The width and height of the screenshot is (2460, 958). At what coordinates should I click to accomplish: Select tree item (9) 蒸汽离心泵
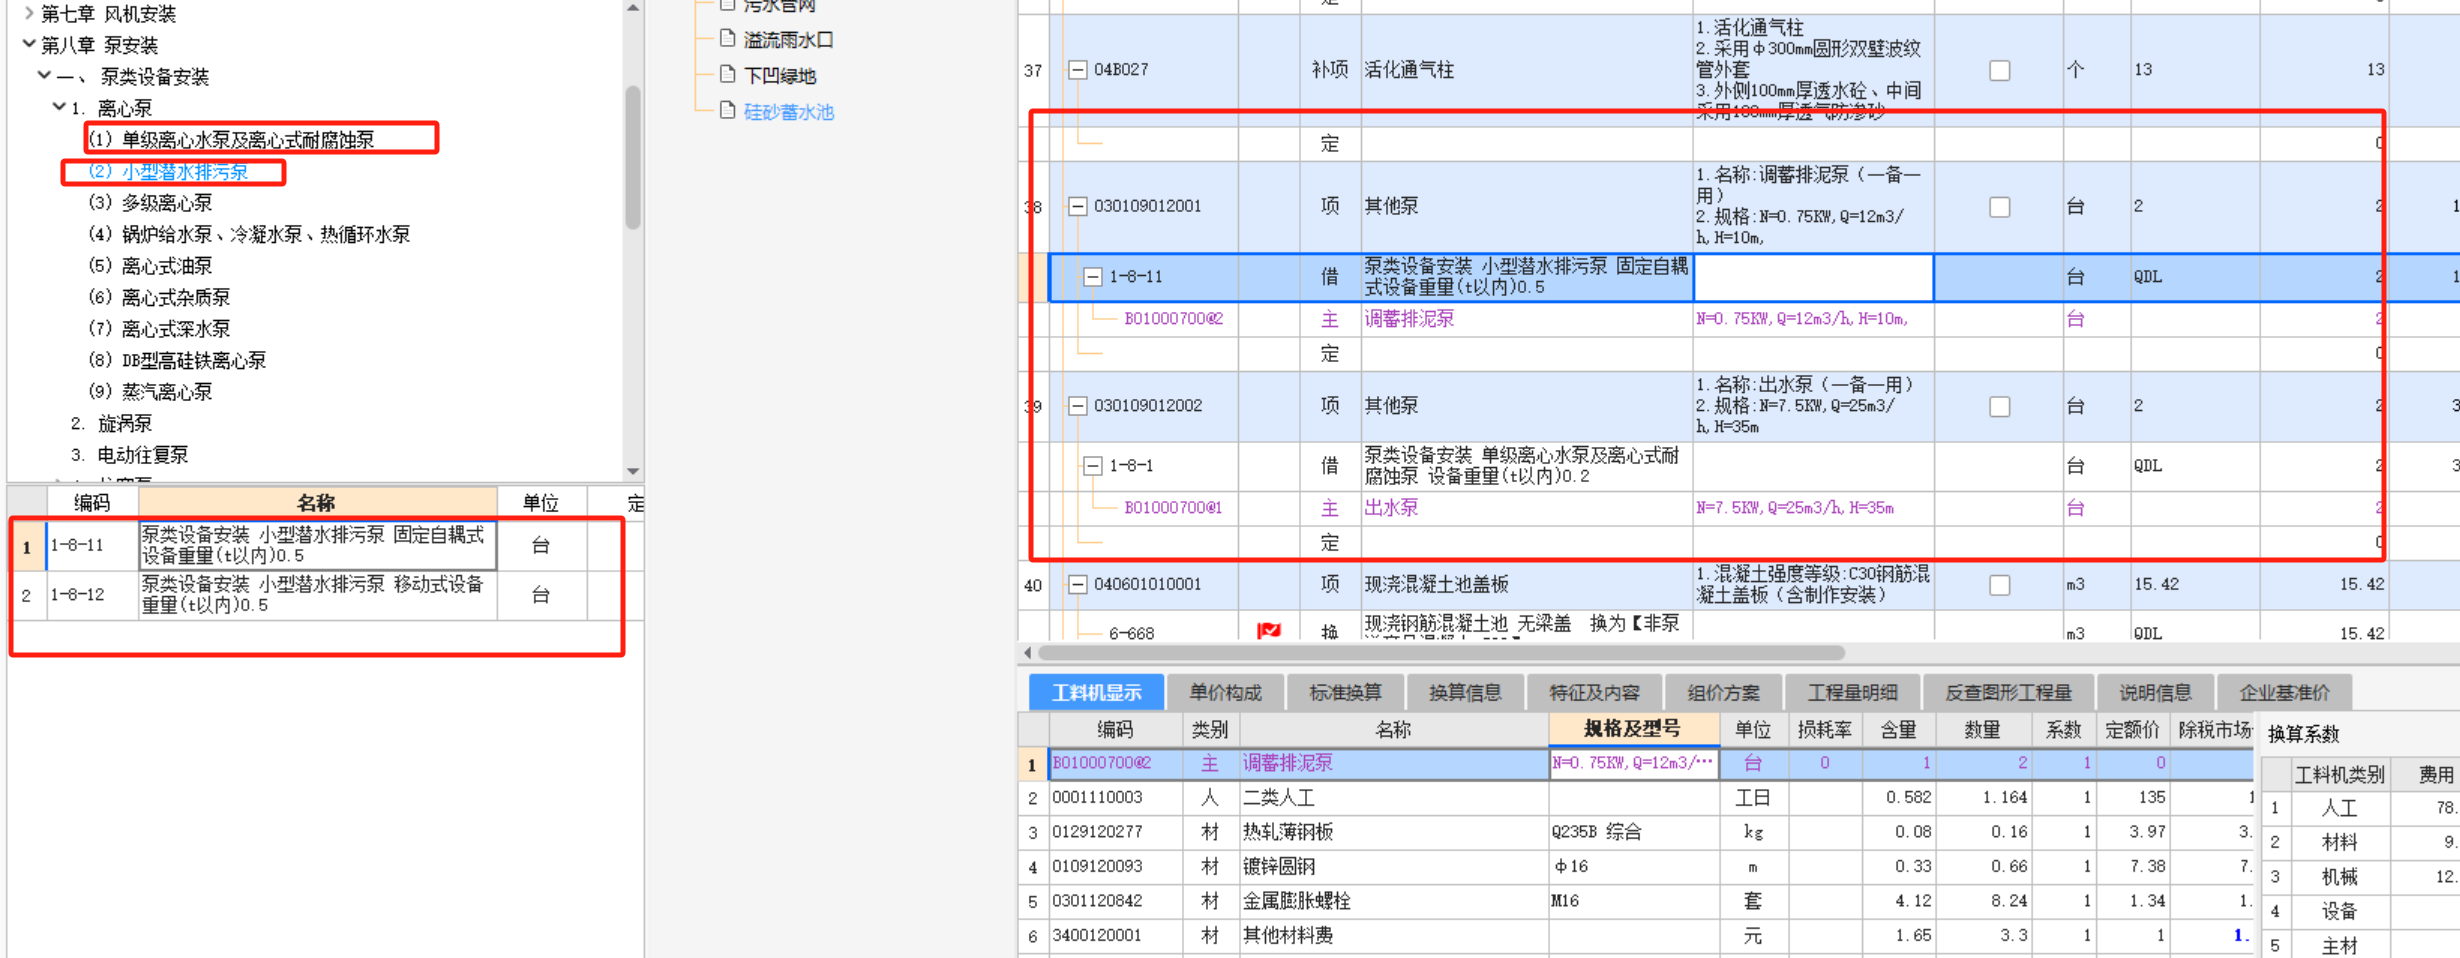point(150,391)
